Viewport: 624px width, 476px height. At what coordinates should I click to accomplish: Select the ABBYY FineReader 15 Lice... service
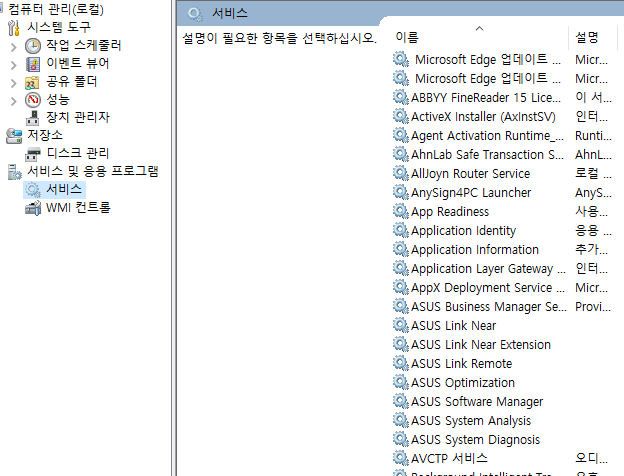(x=486, y=98)
